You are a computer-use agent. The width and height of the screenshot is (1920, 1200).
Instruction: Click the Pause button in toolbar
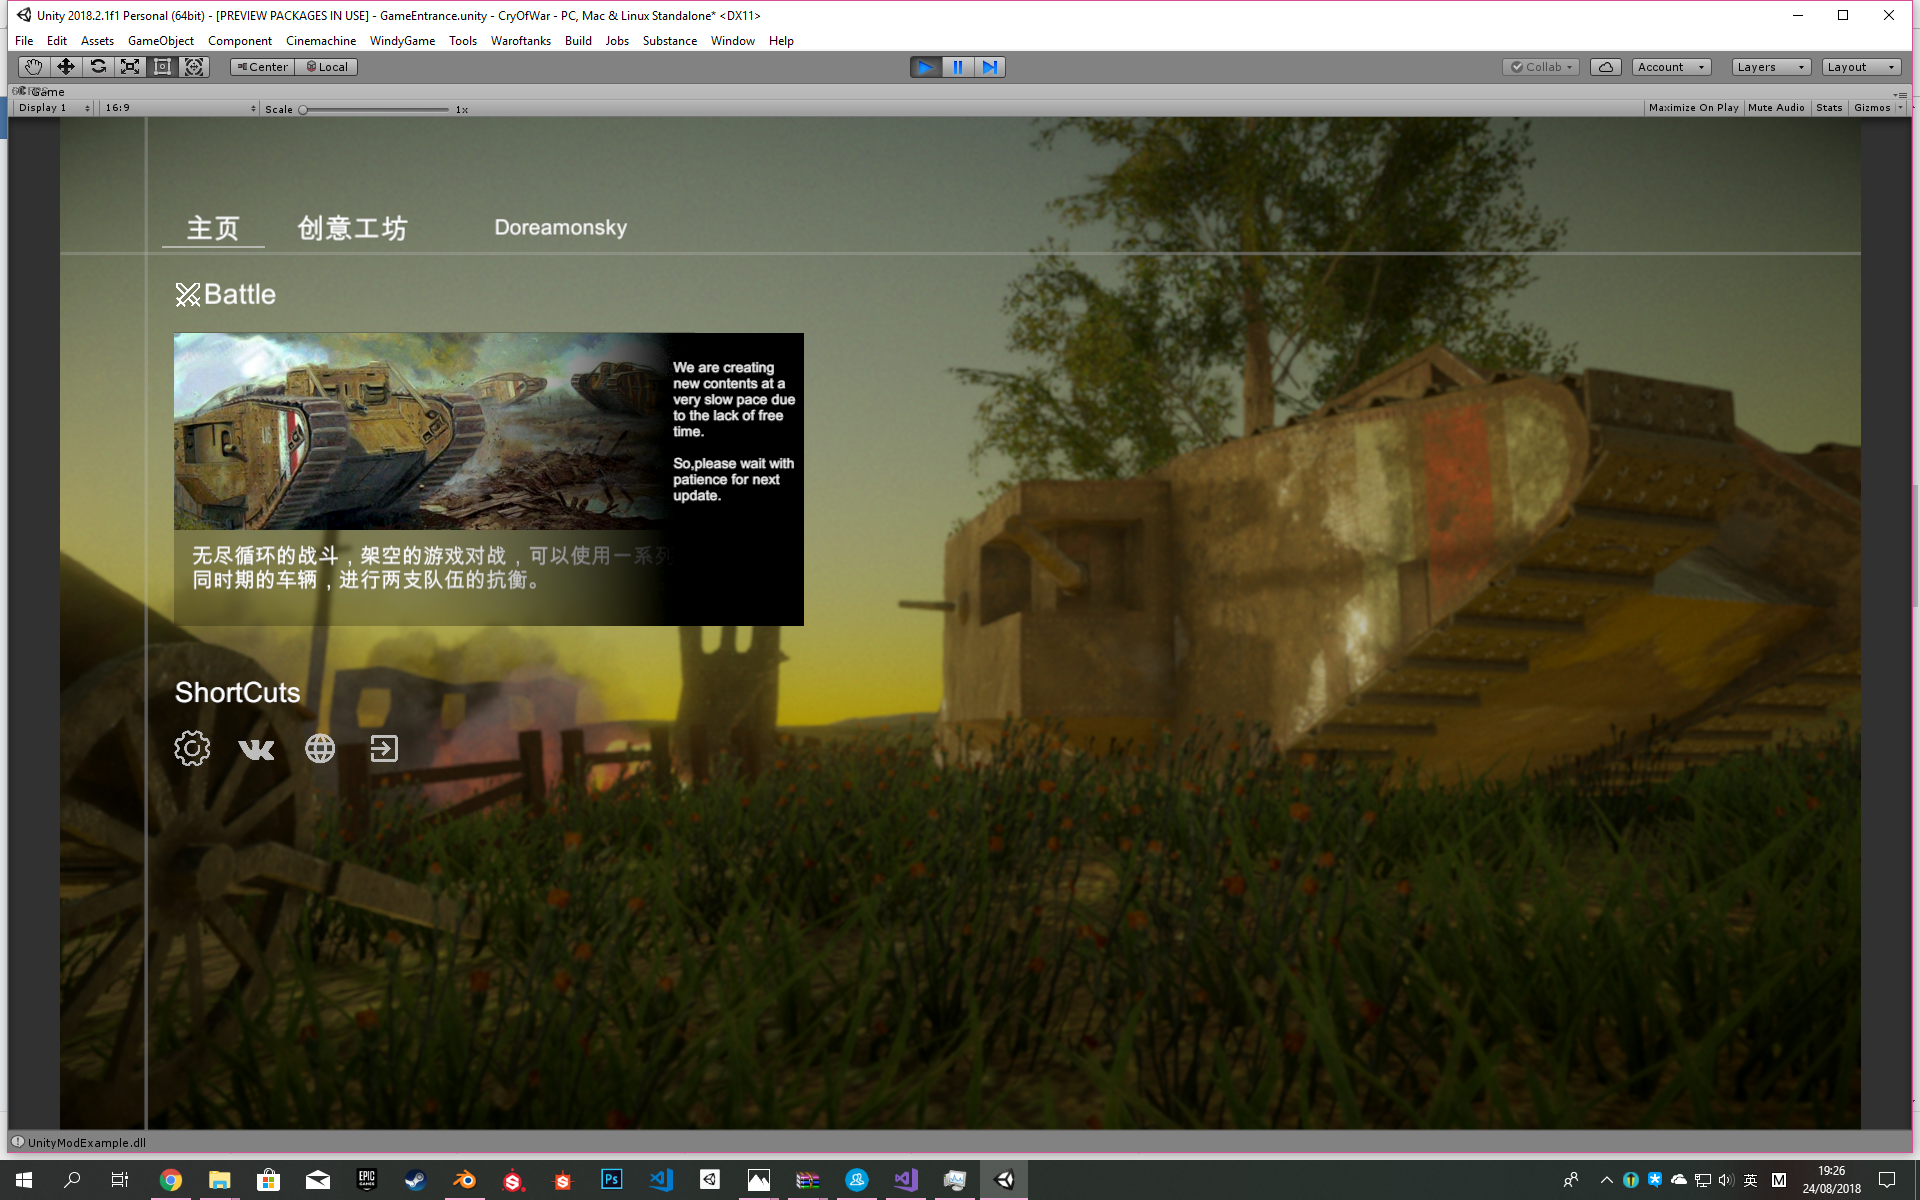point(958,65)
